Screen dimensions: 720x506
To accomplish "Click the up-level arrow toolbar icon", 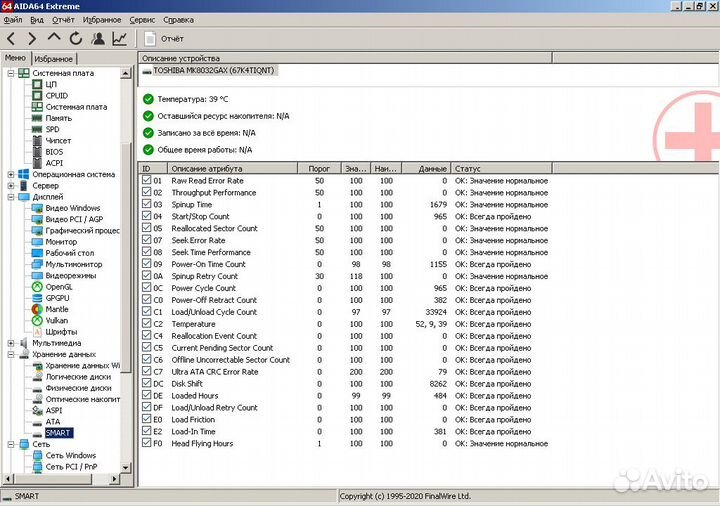I will [54, 37].
